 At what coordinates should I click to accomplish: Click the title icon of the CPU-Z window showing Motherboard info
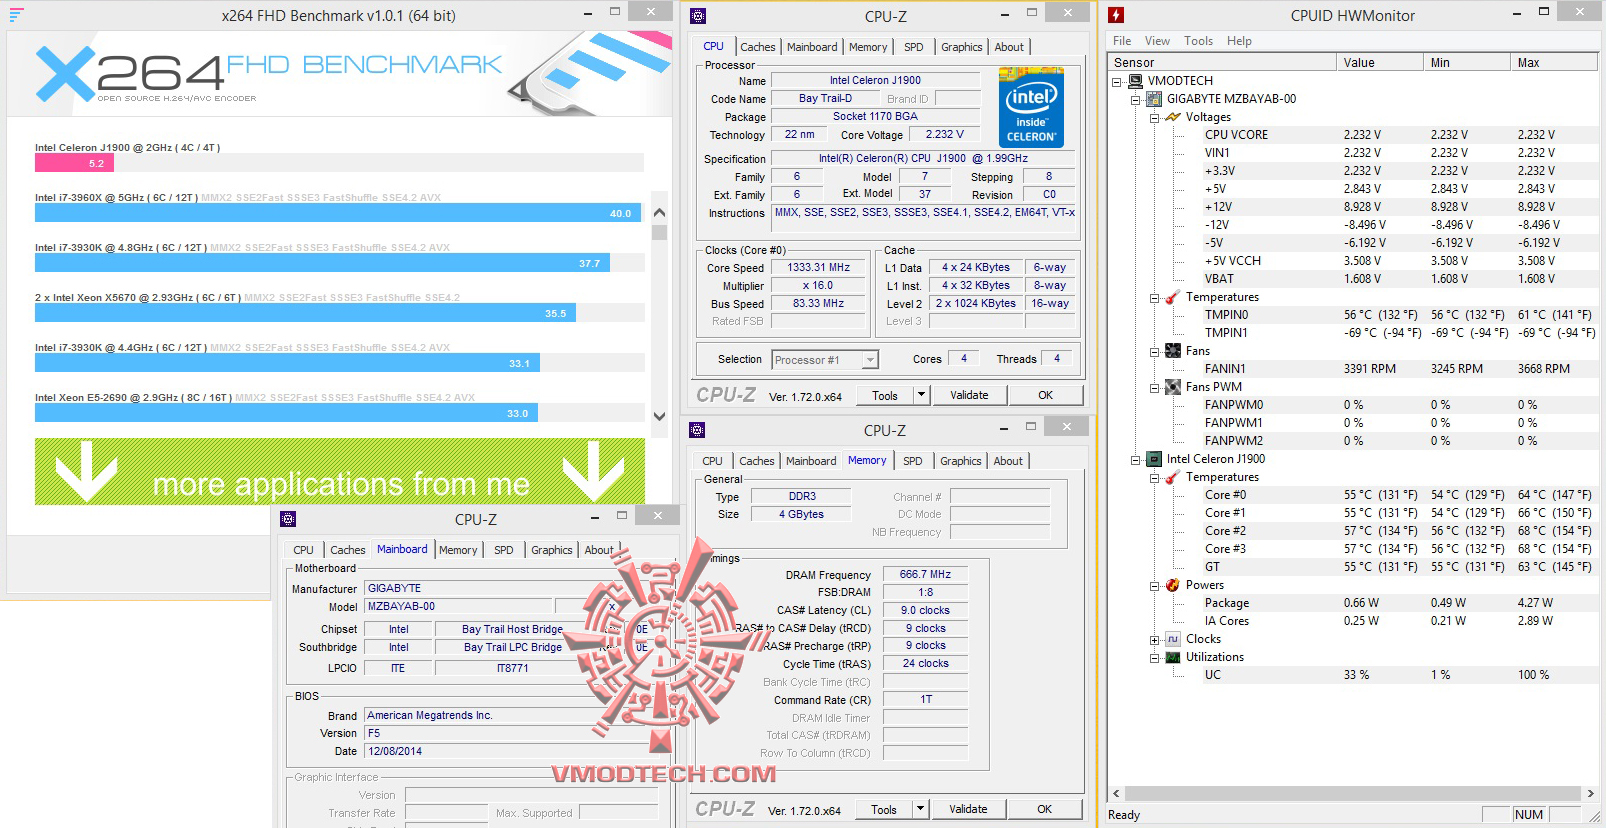[288, 519]
